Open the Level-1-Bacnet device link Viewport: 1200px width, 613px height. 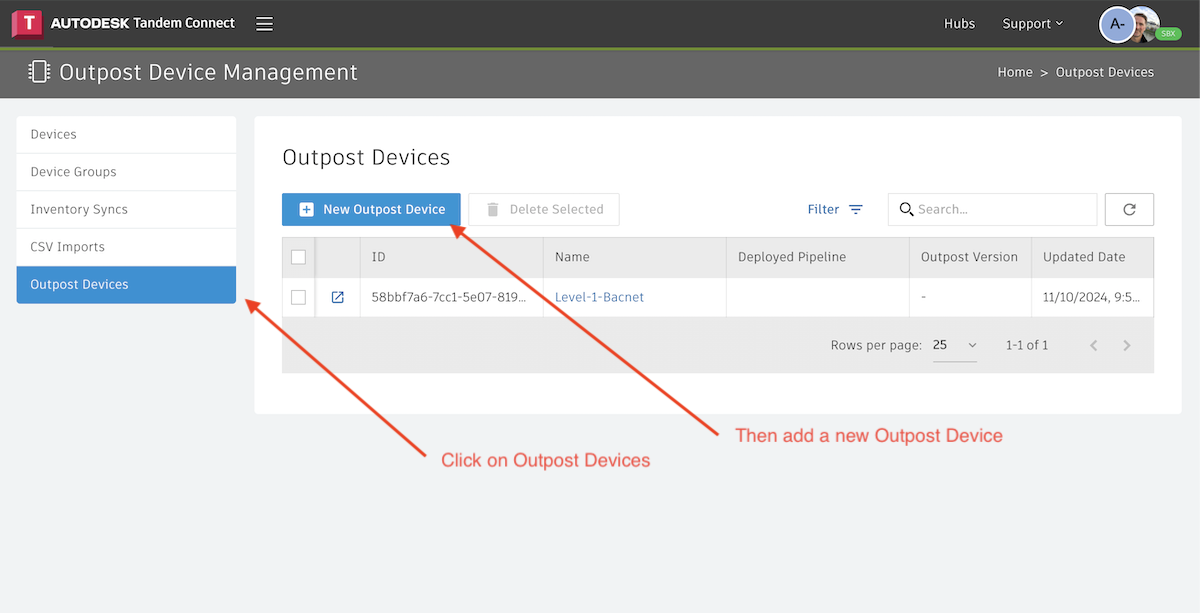599,297
